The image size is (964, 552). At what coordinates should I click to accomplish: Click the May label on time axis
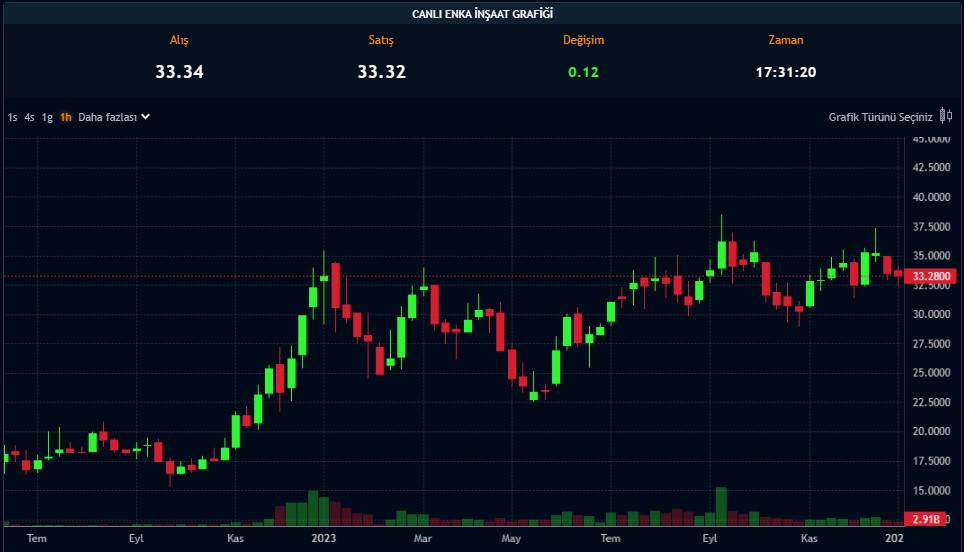511,538
